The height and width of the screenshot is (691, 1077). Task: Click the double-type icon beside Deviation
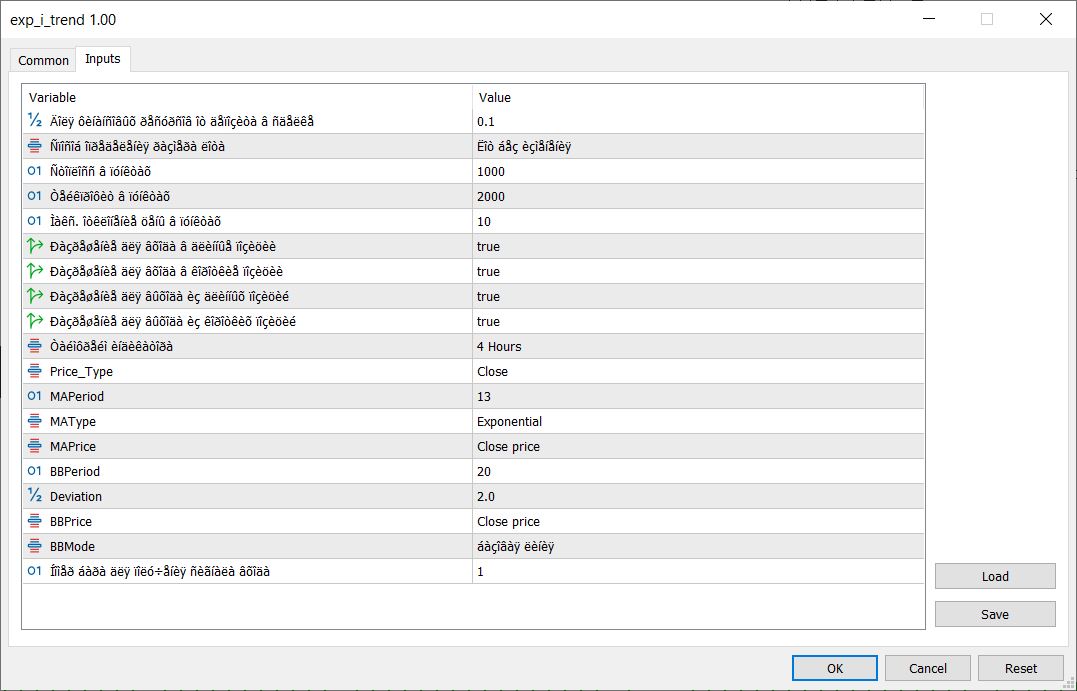coord(35,496)
